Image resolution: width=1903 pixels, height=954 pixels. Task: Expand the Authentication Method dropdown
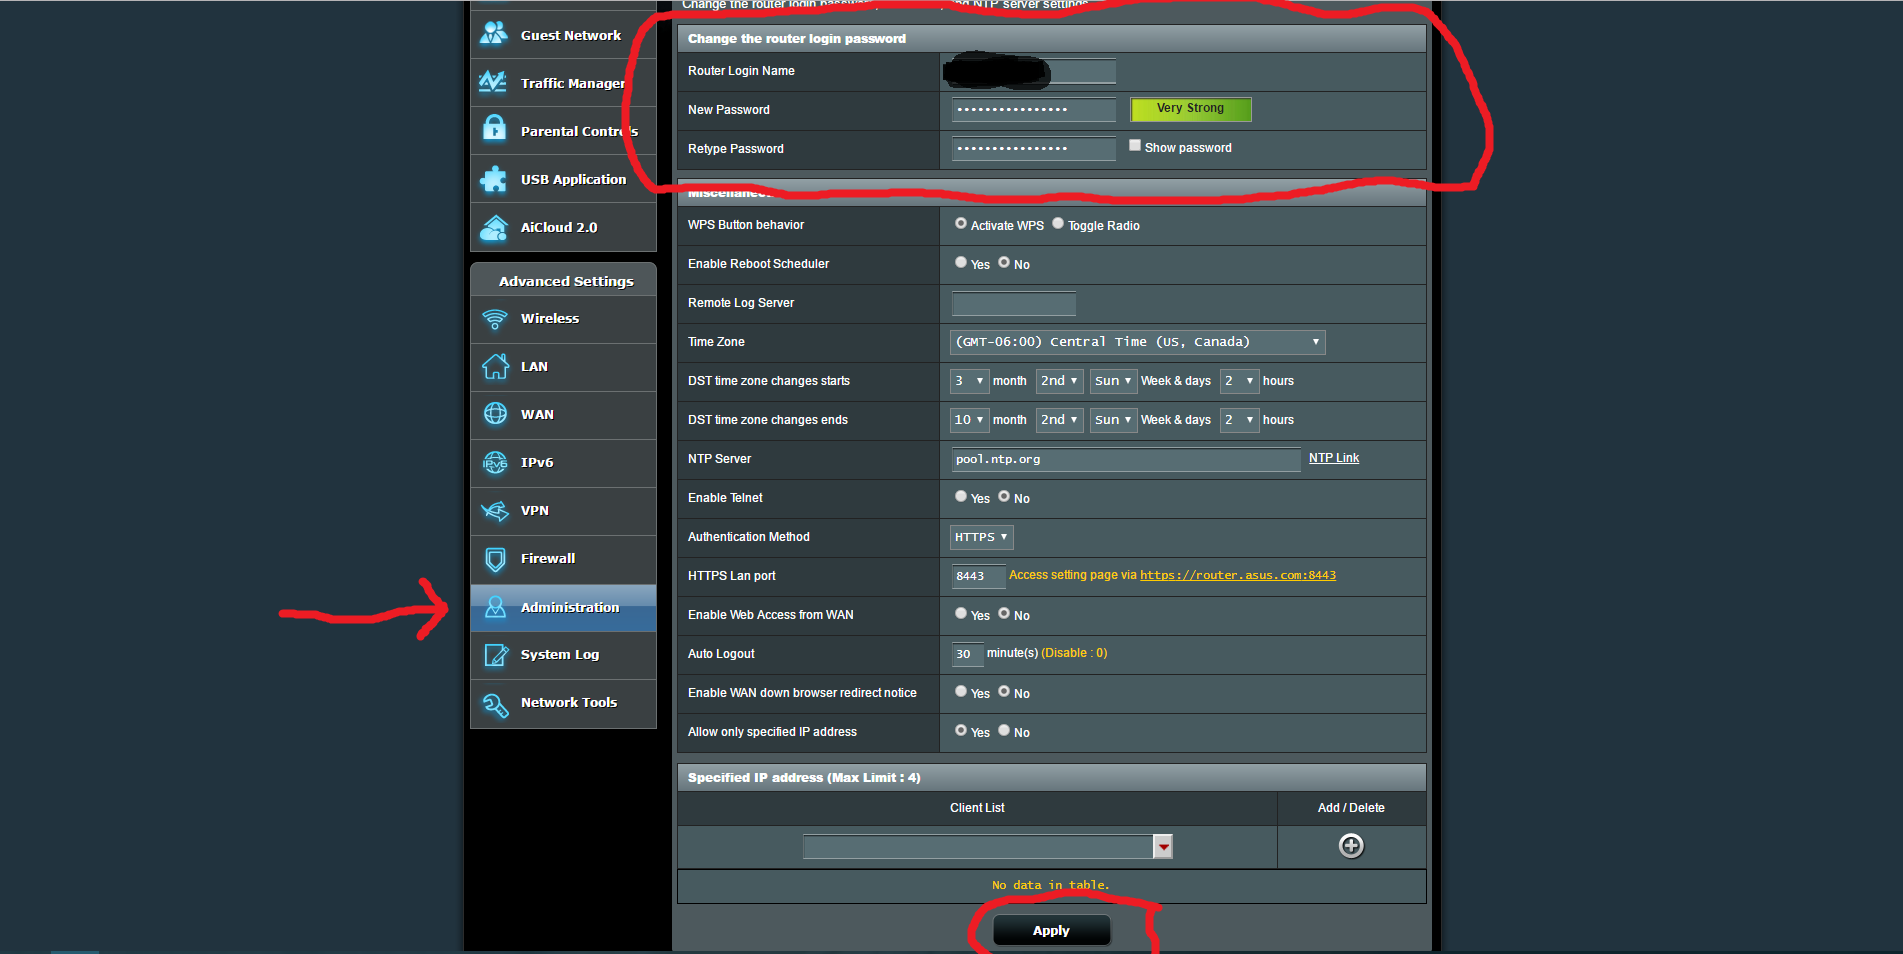pyautogui.click(x=980, y=537)
